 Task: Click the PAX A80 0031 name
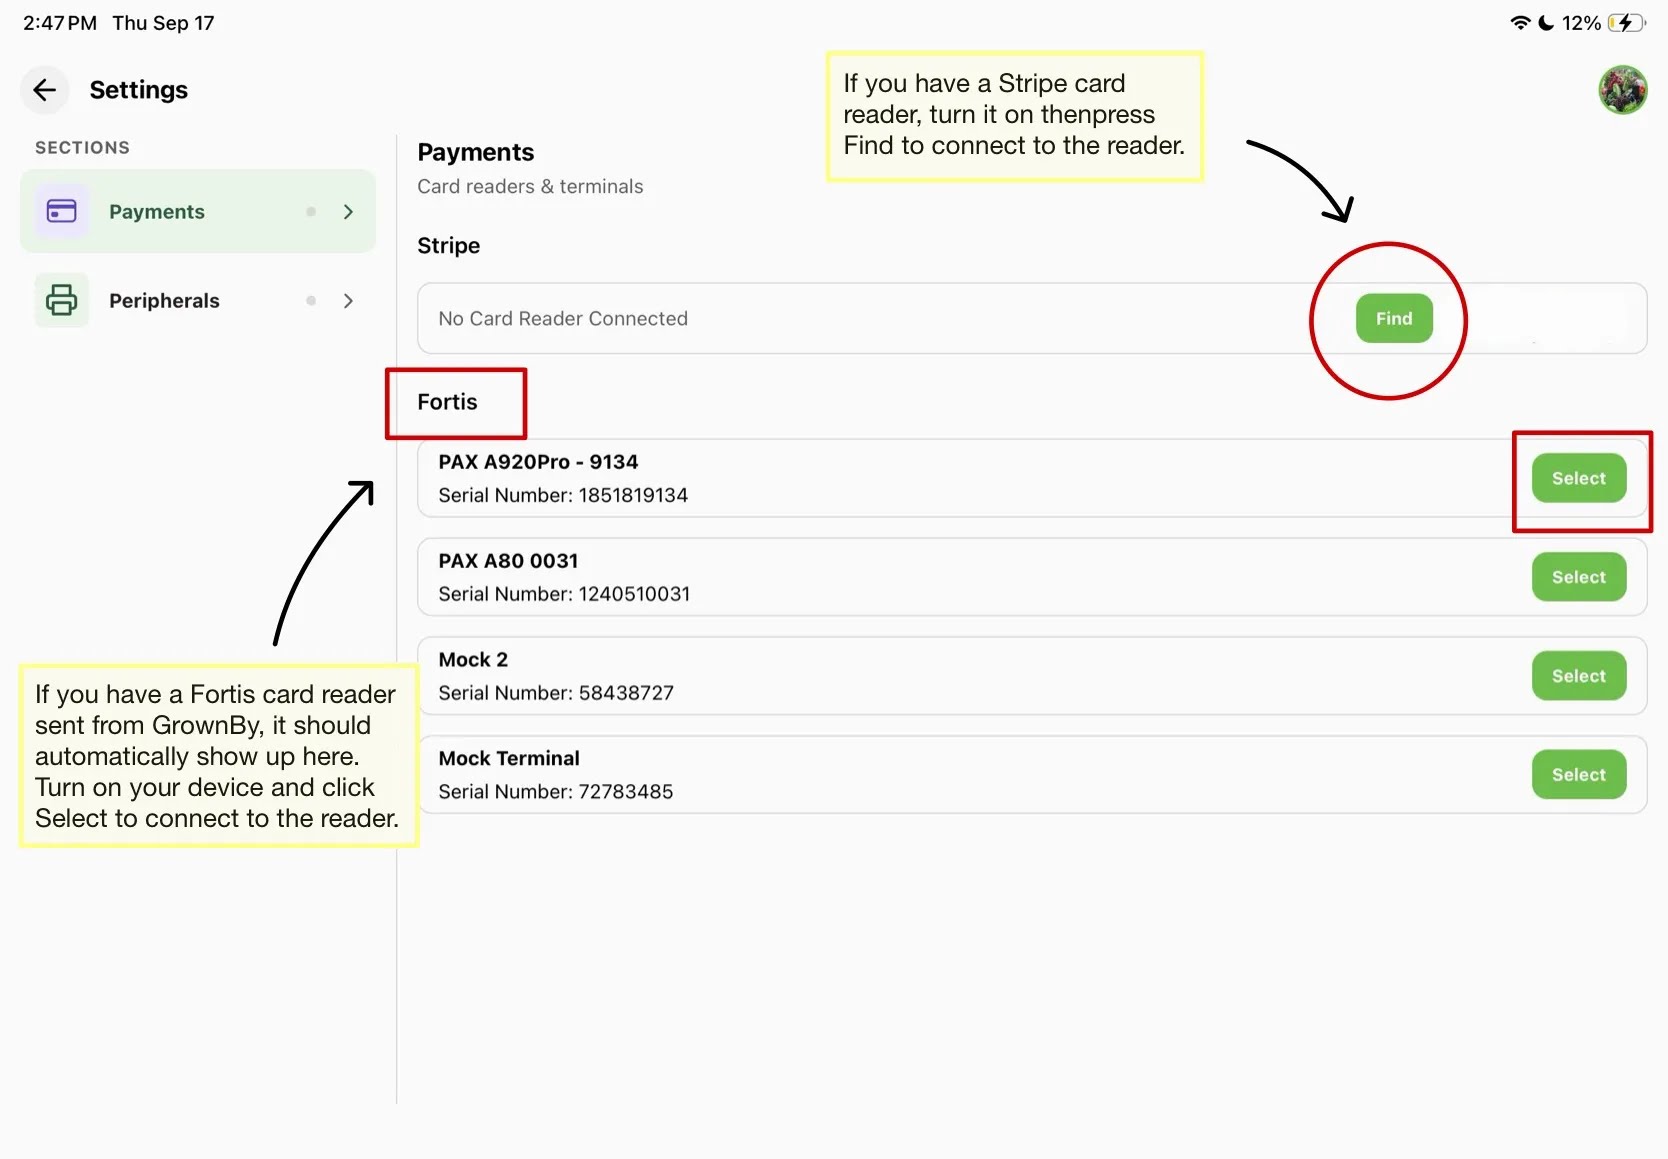click(x=508, y=561)
